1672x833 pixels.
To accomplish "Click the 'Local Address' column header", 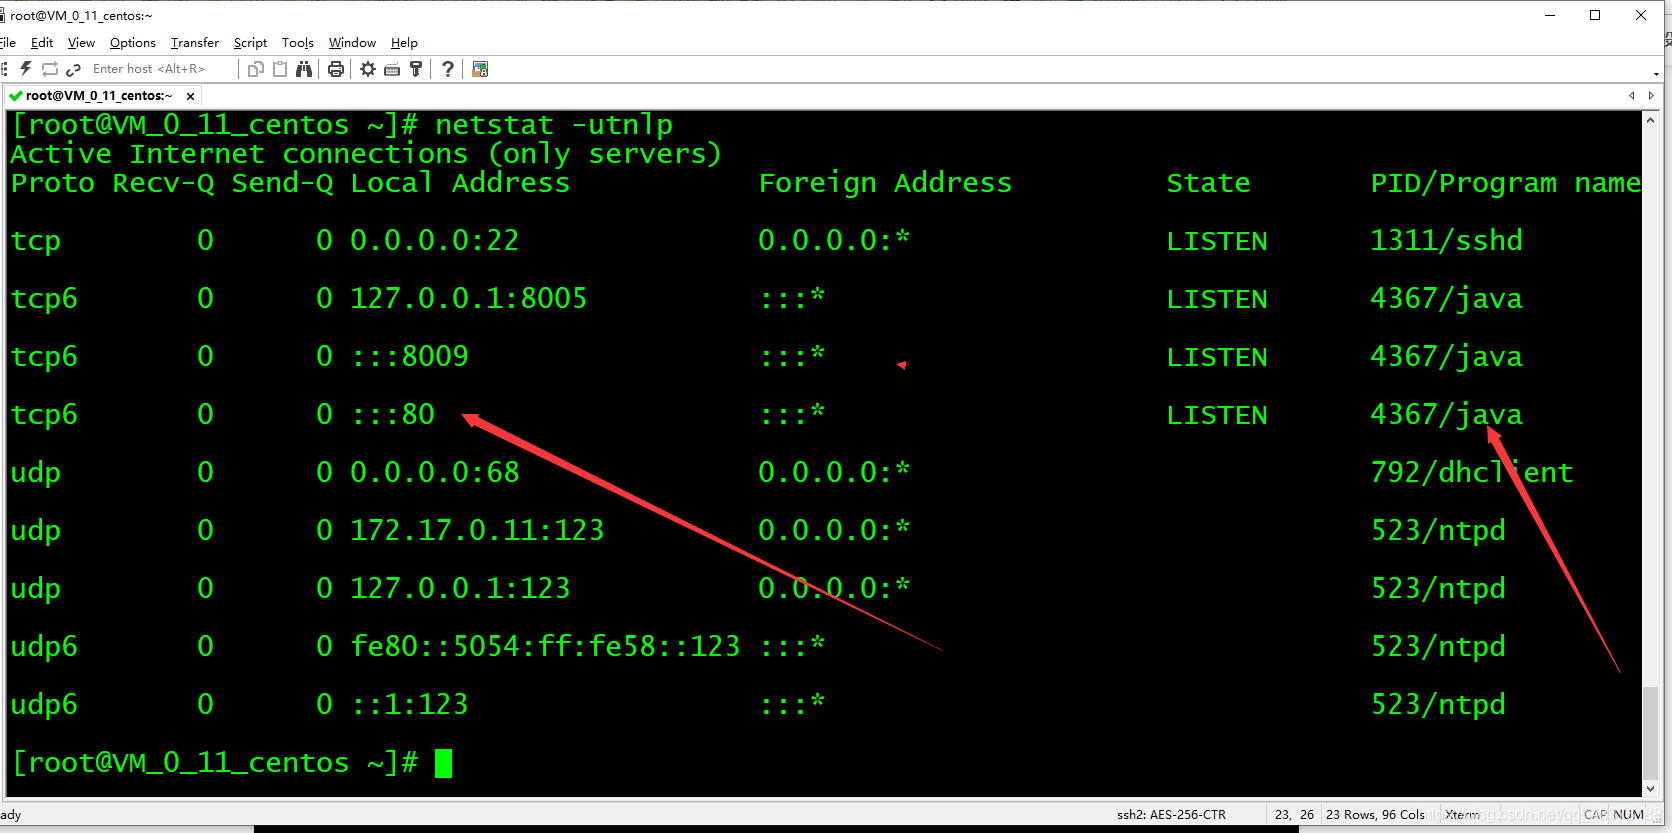I will (460, 183).
